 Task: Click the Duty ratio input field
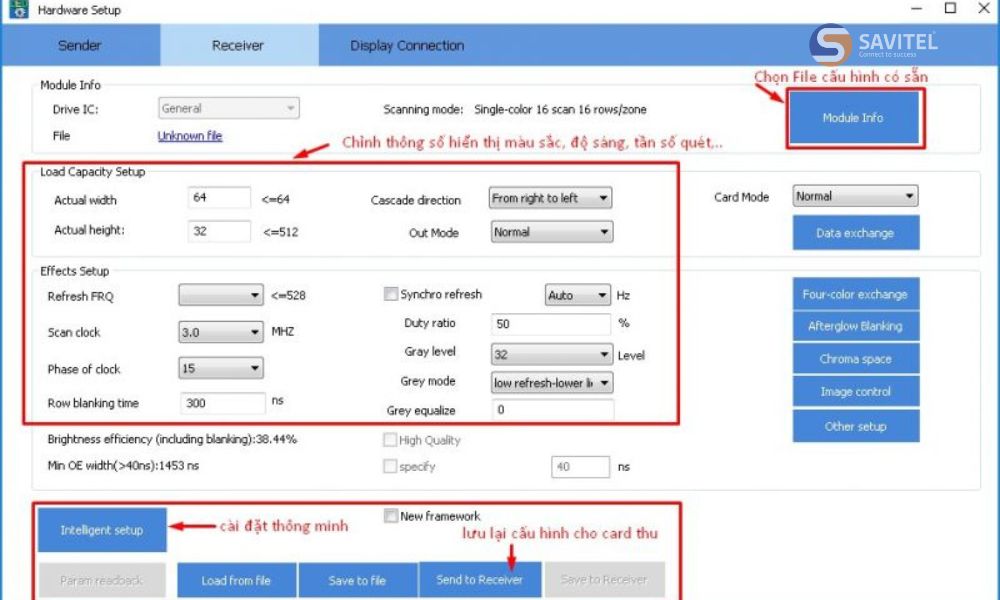pos(551,325)
